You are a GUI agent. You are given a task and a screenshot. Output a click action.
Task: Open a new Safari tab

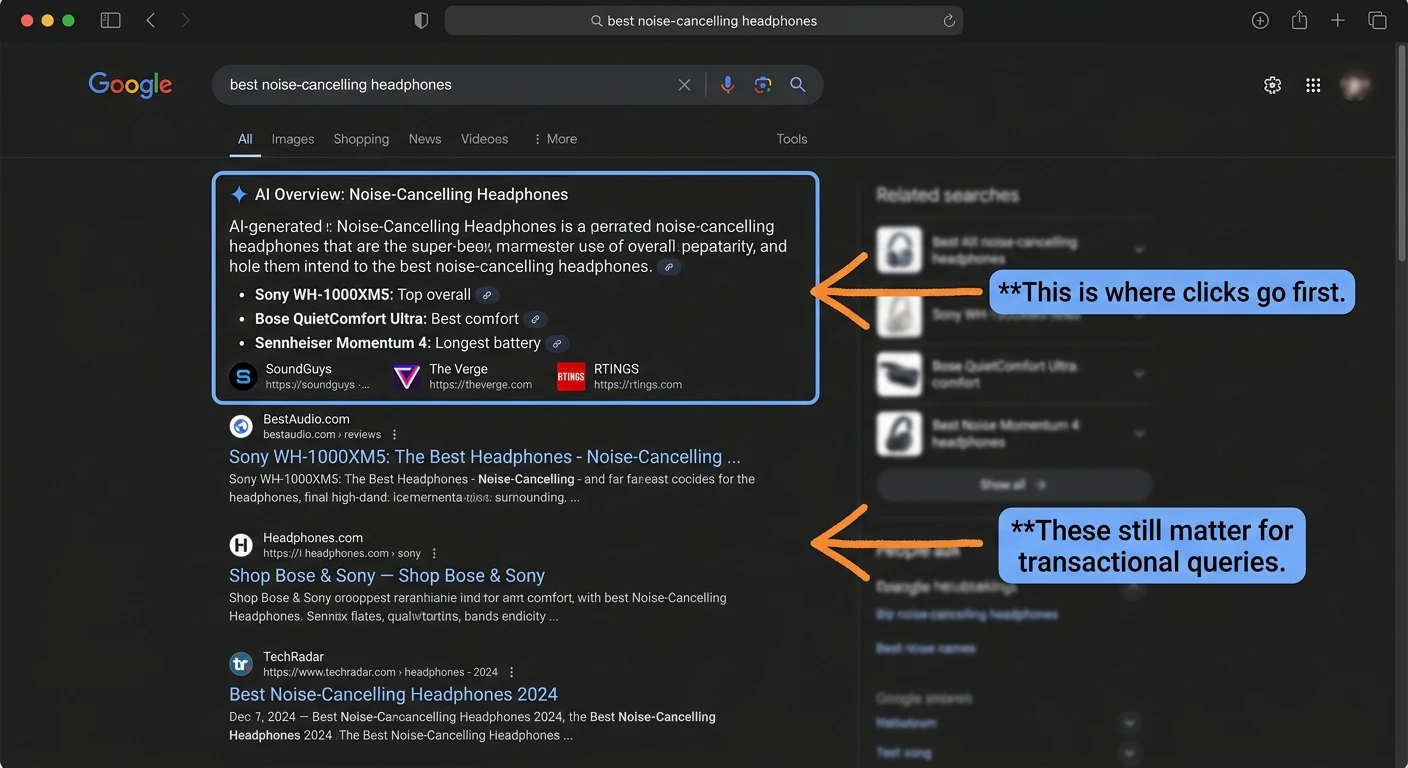coord(1338,21)
